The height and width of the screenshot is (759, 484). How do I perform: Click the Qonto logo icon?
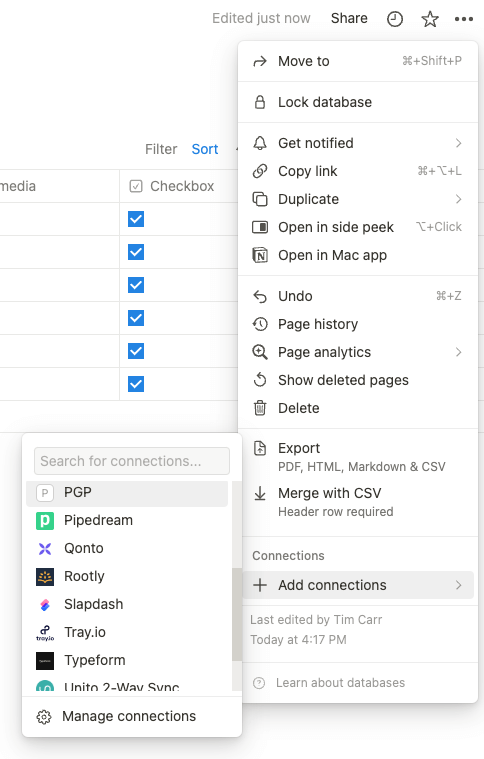[x=45, y=548]
